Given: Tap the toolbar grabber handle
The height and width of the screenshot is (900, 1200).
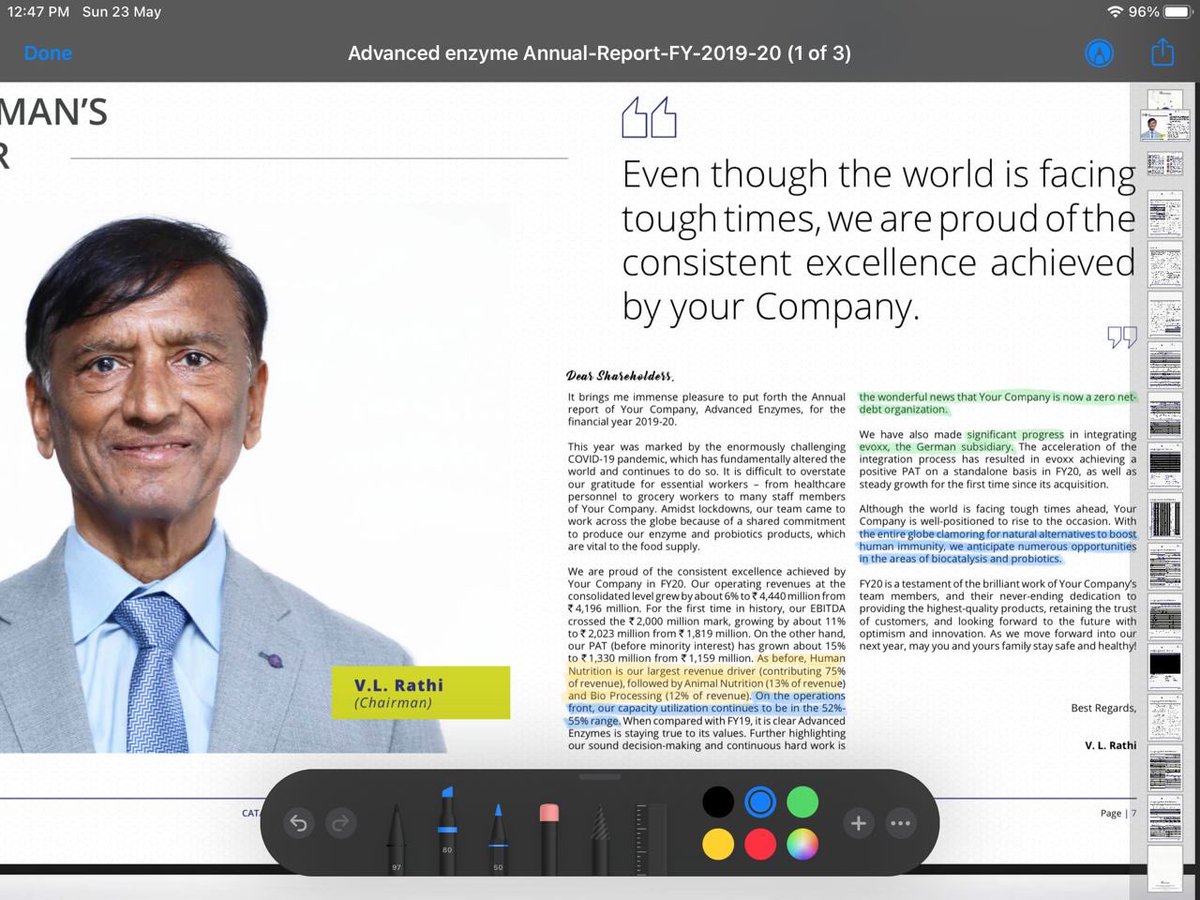Looking at the screenshot, I should click(599, 776).
